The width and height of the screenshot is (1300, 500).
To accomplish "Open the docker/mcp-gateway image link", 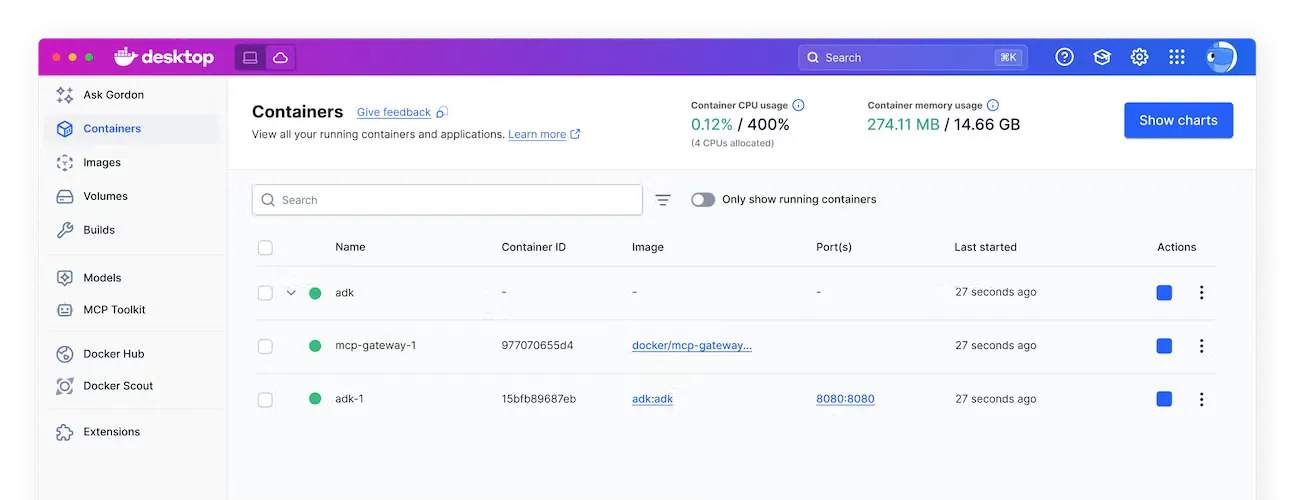I will coord(692,346).
